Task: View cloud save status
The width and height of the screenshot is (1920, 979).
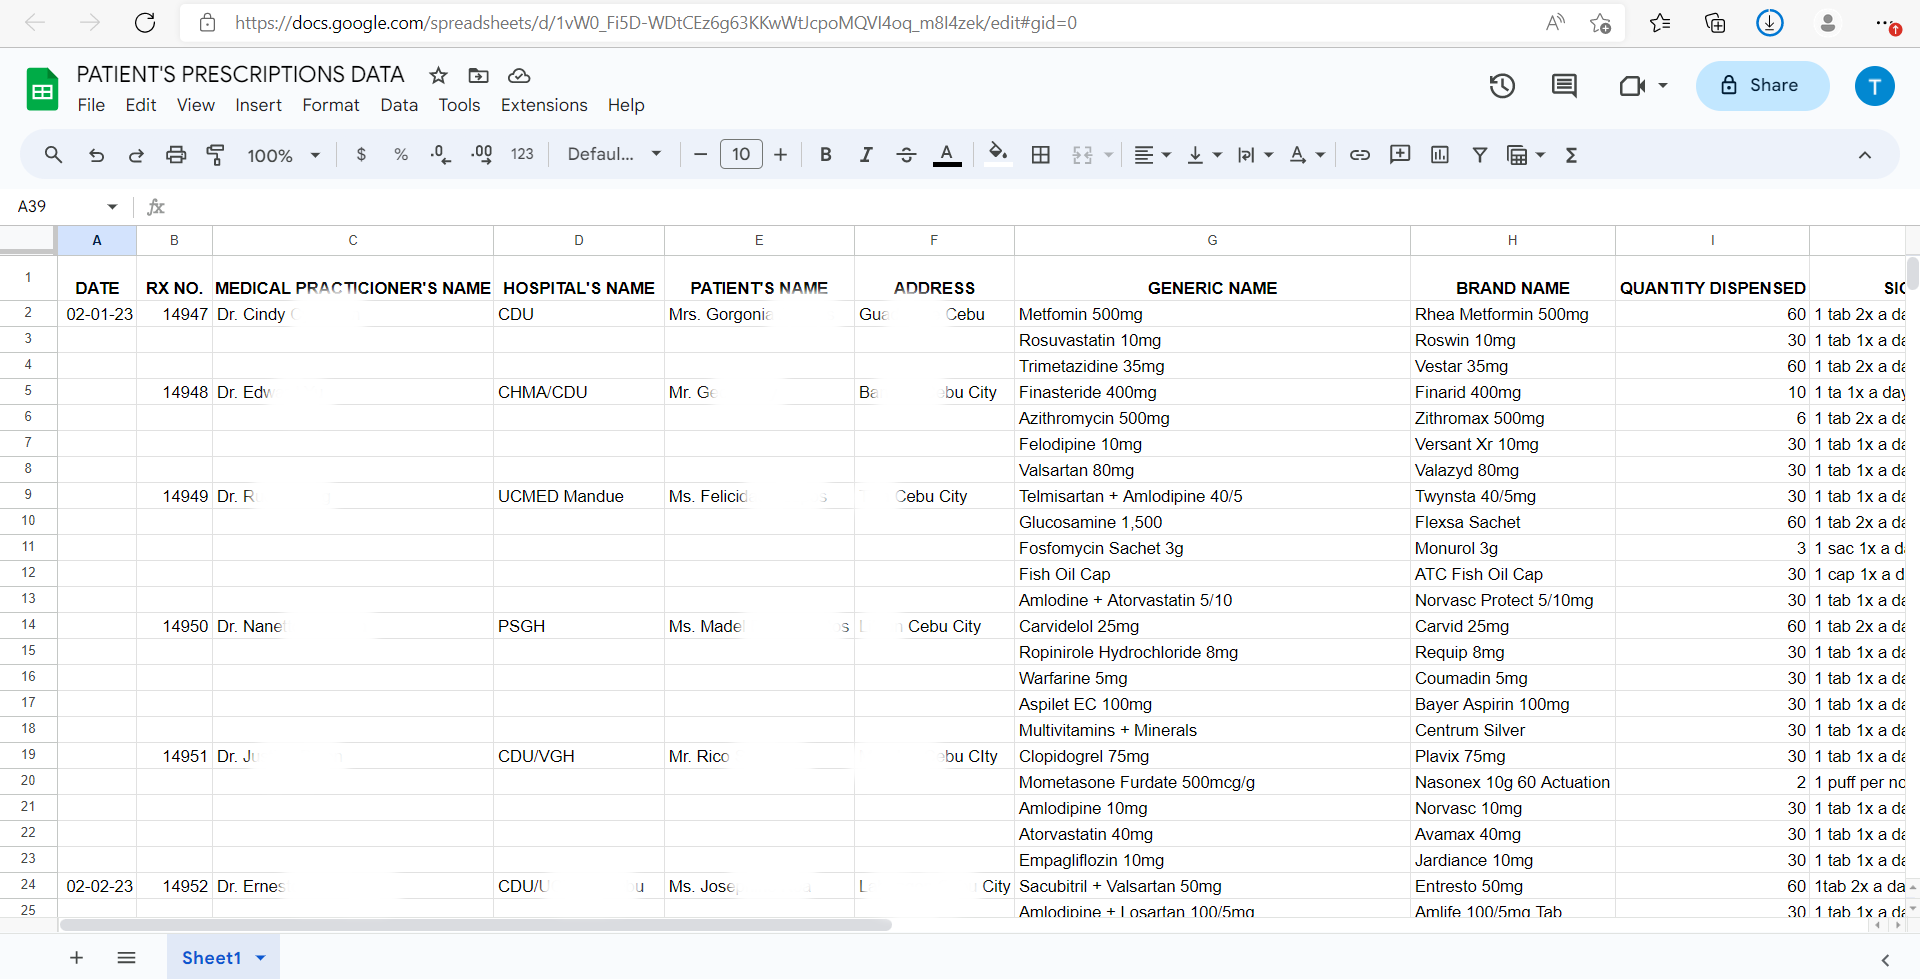Action: (x=519, y=75)
